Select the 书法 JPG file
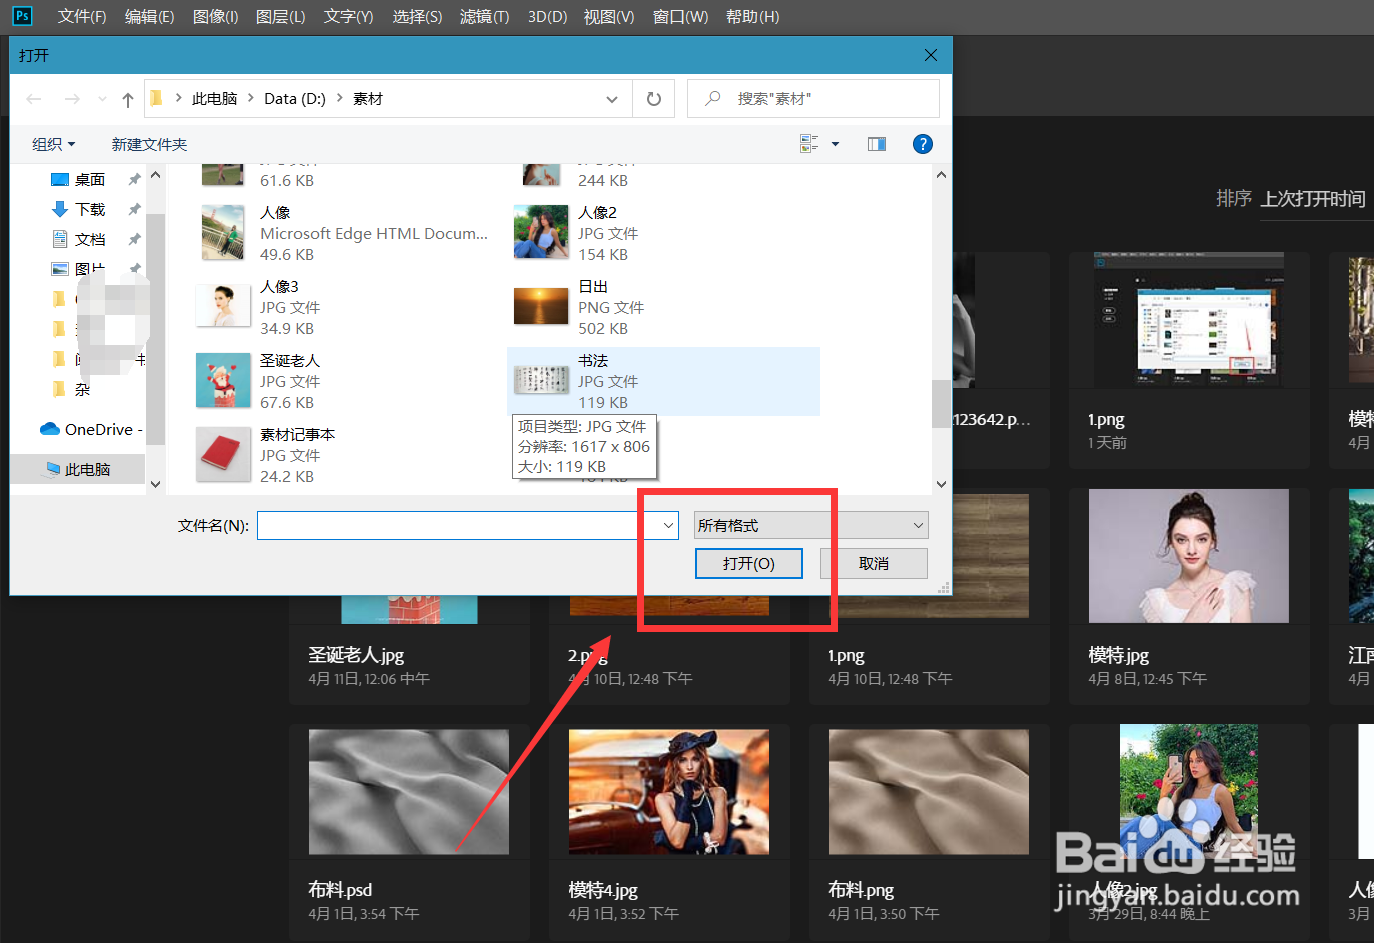 coord(663,381)
